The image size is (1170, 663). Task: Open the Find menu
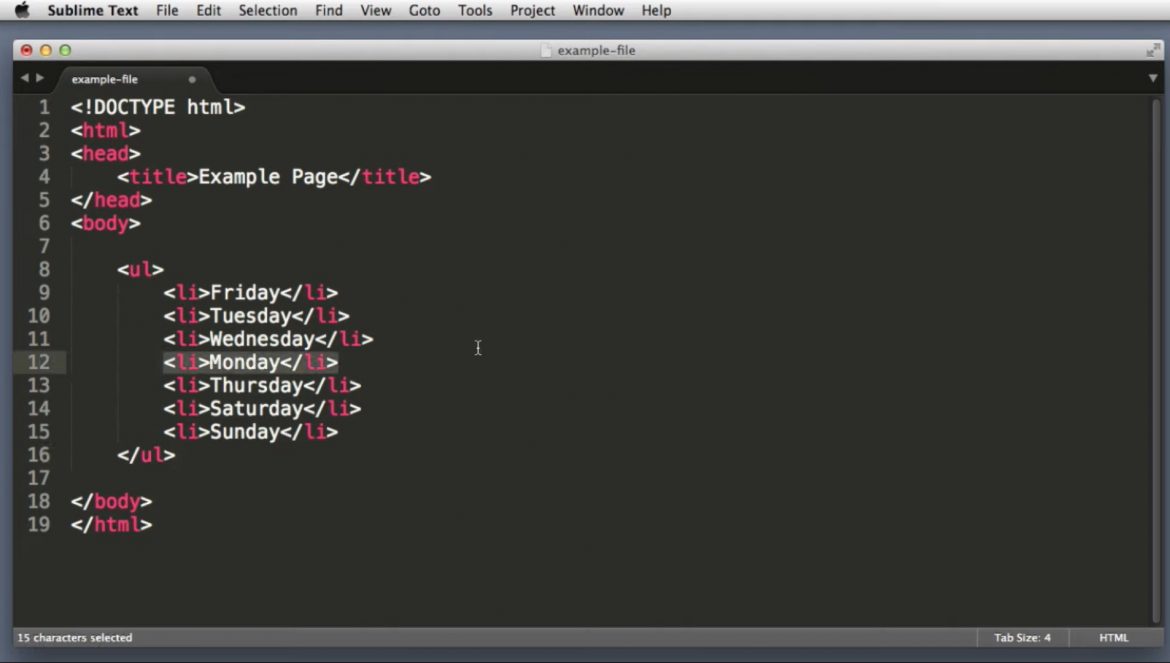point(328,10)
